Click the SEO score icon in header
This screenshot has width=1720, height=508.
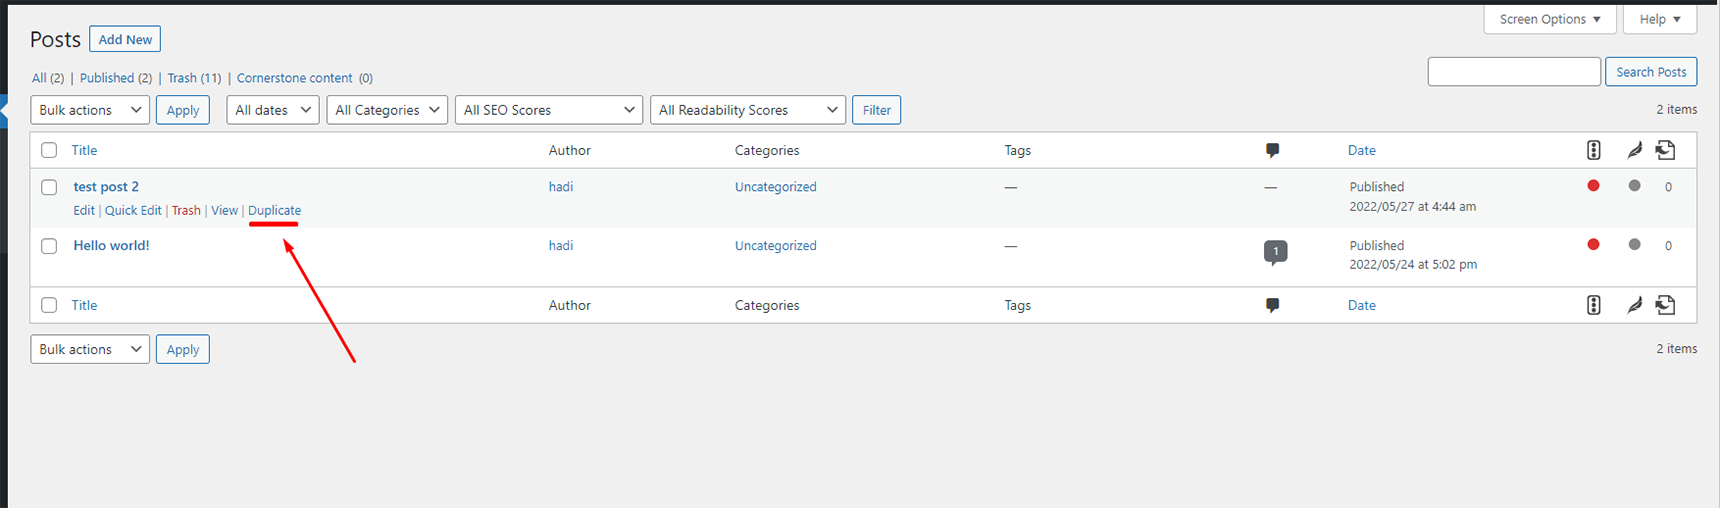point(1593,150)
